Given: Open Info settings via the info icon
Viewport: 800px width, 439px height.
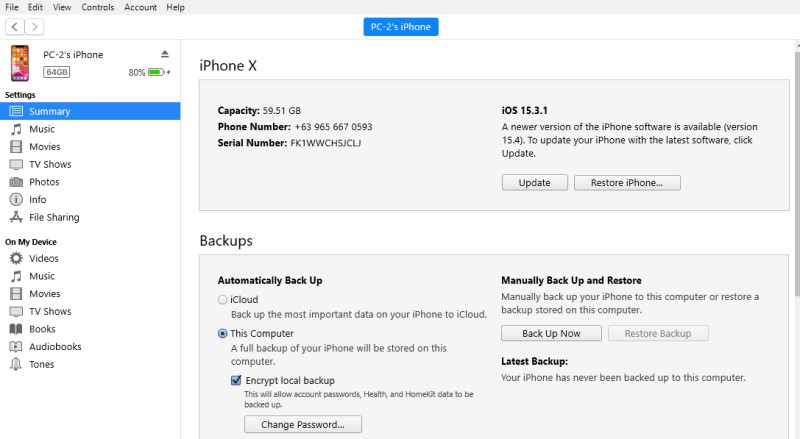Looking at the screenshot, I should (x=17, y=199).
